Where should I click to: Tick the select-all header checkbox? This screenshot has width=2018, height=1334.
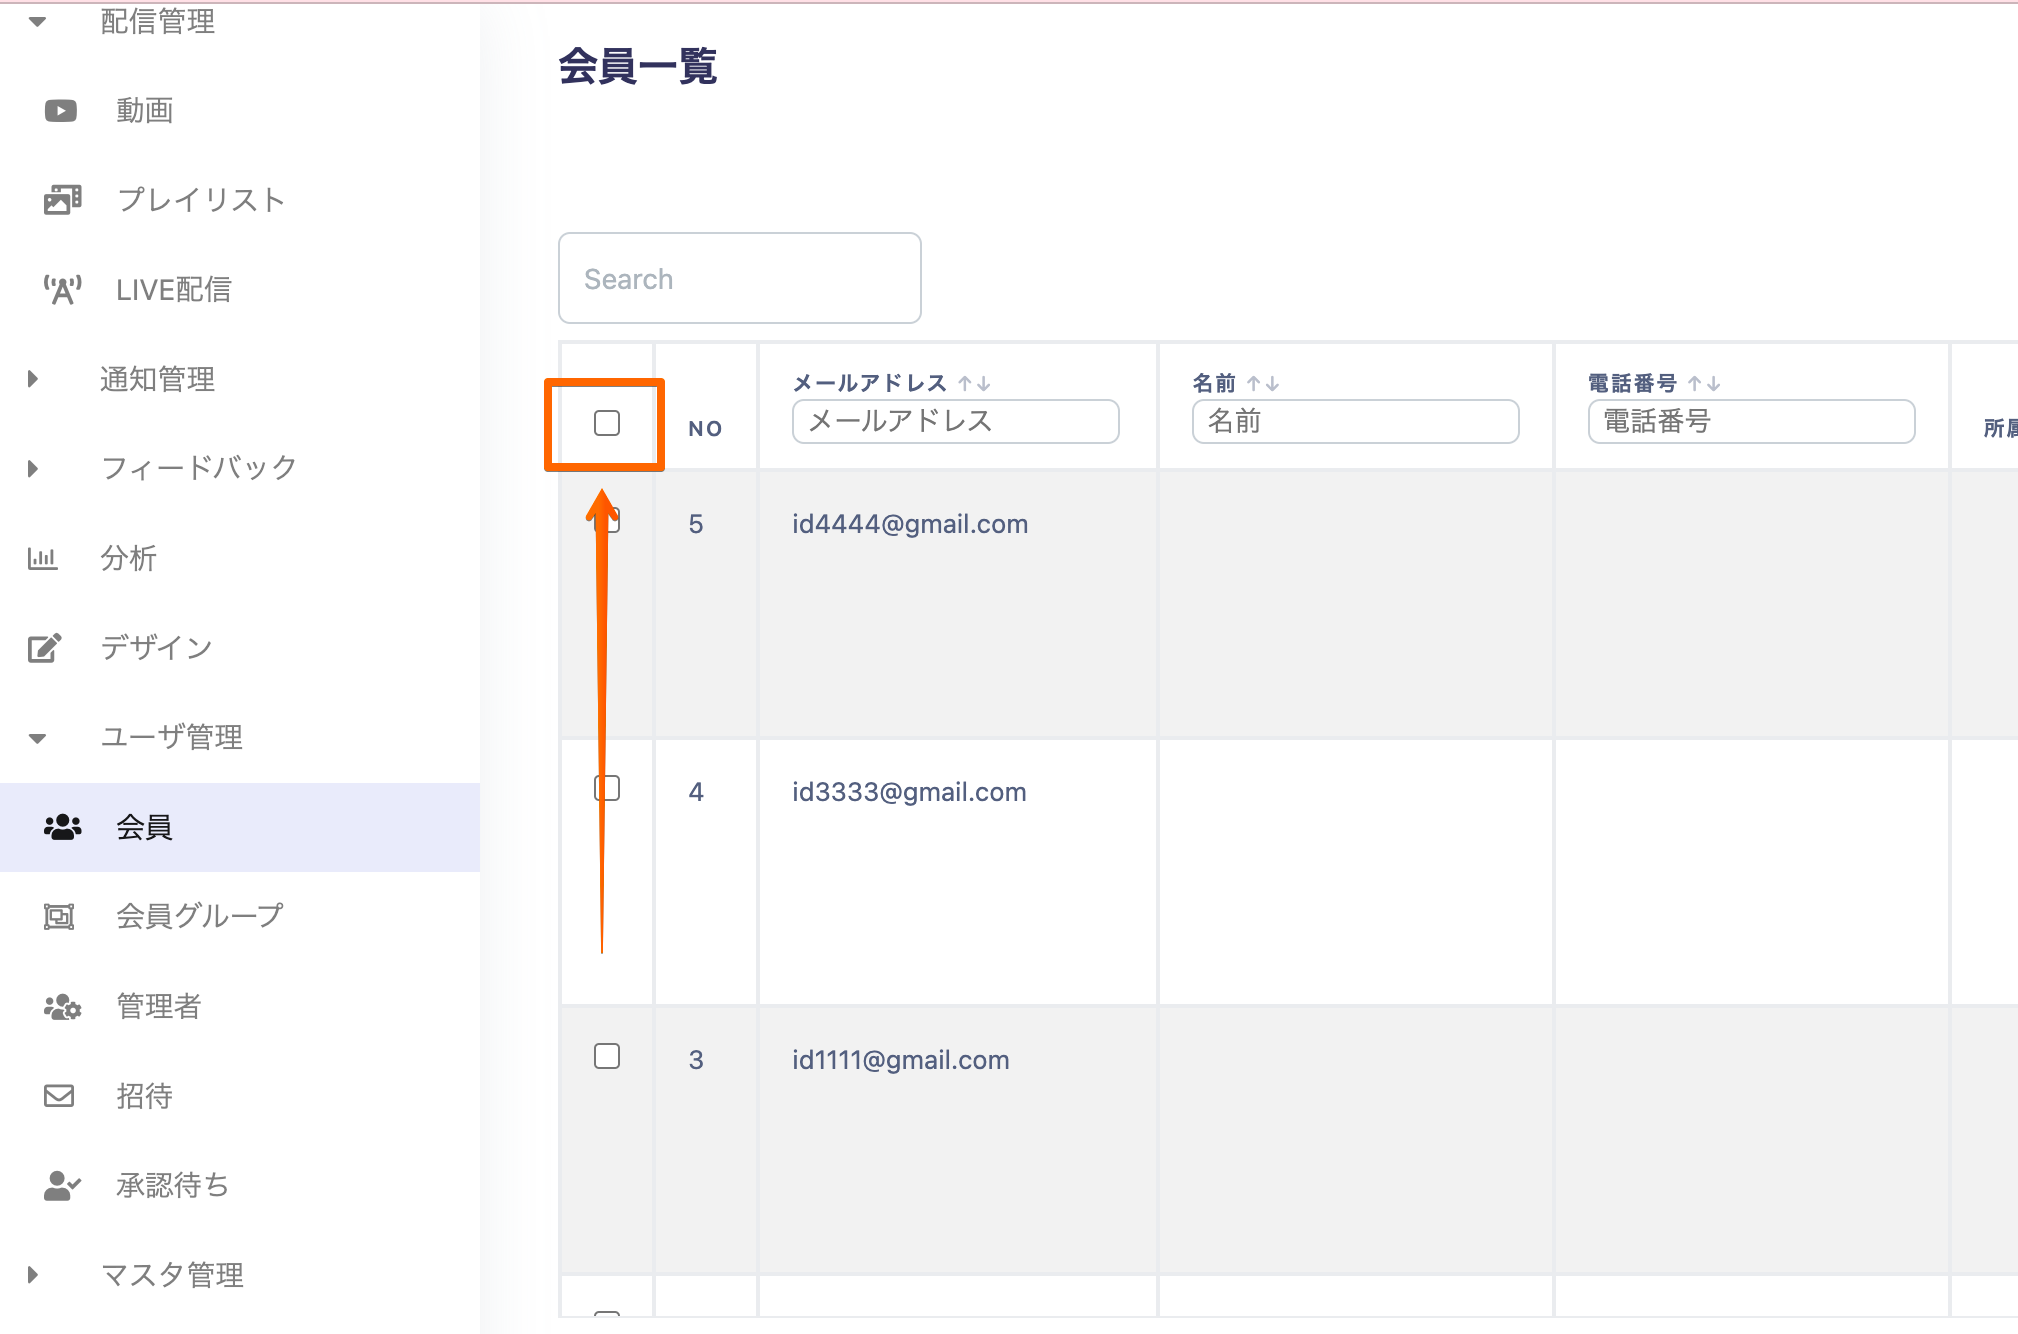click(x=607, y=423)
